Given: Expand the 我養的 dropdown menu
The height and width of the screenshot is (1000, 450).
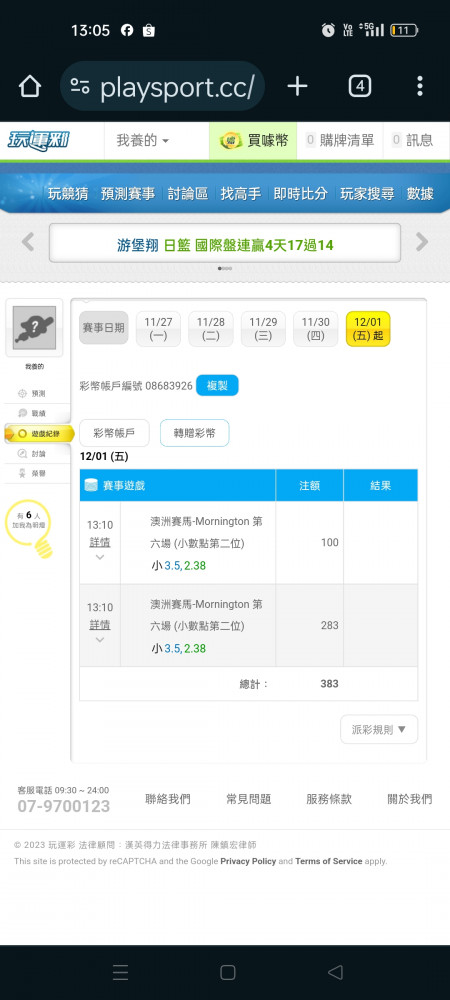Looking at the screenshot, I should [143, 140].
